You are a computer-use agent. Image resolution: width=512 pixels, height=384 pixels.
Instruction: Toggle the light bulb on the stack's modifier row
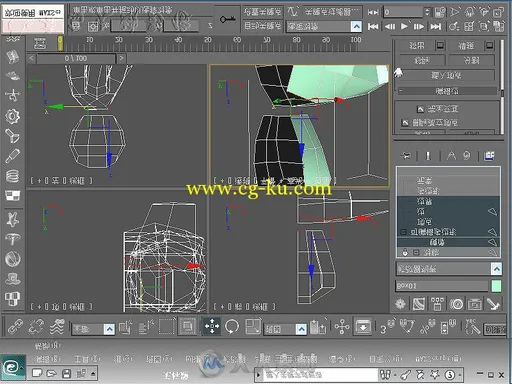(405, 252)
